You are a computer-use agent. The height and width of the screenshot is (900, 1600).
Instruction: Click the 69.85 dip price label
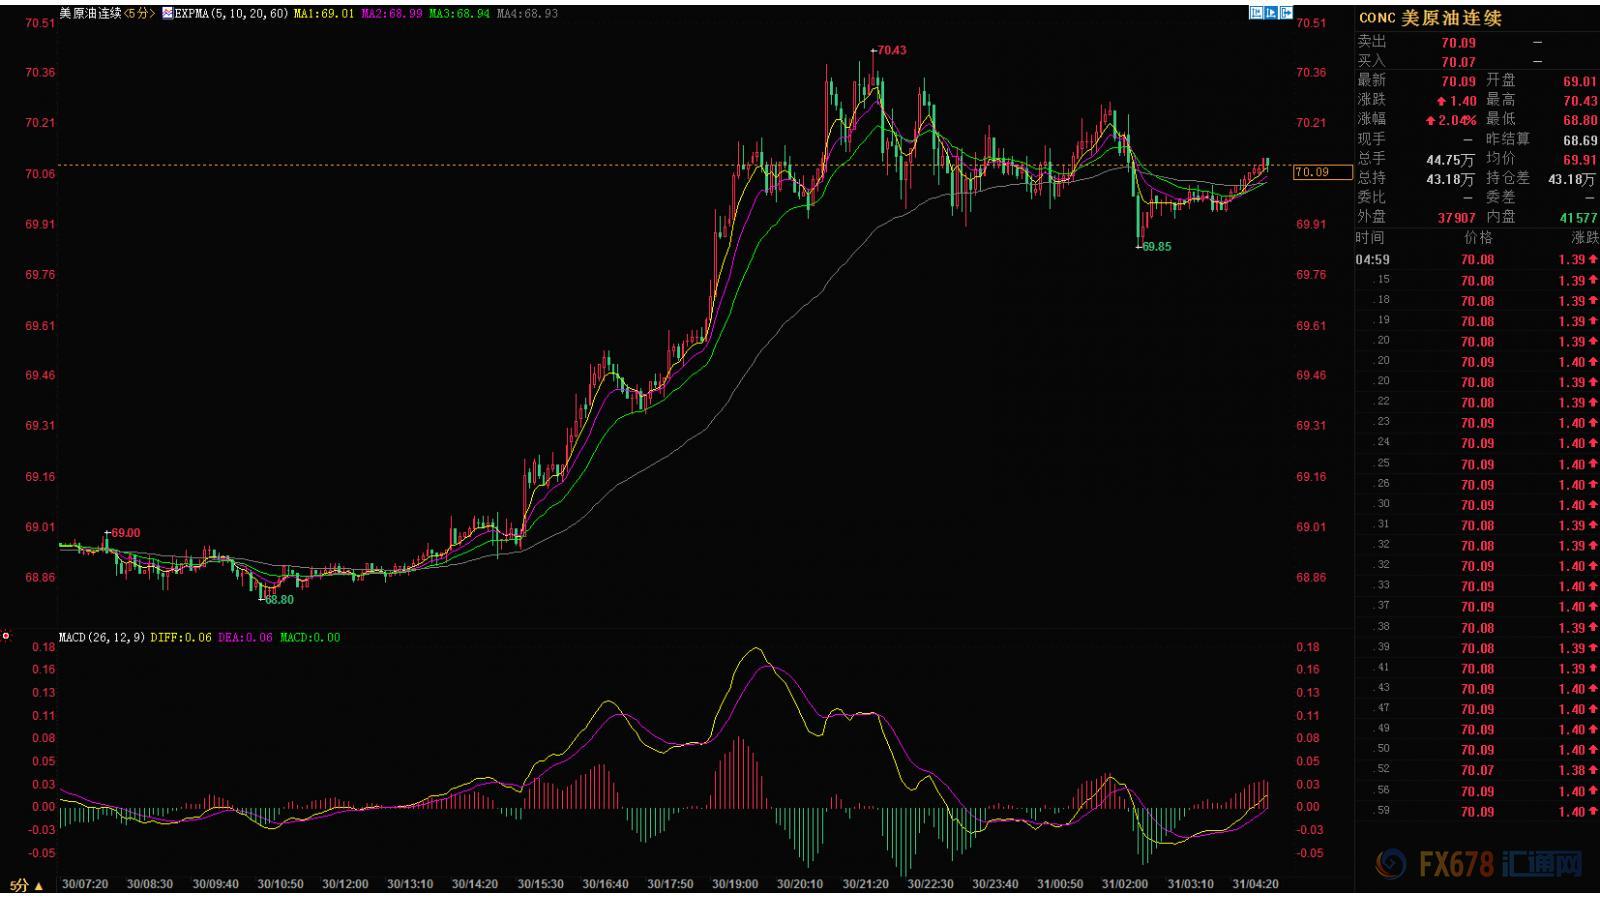(x=1156, y=246)
